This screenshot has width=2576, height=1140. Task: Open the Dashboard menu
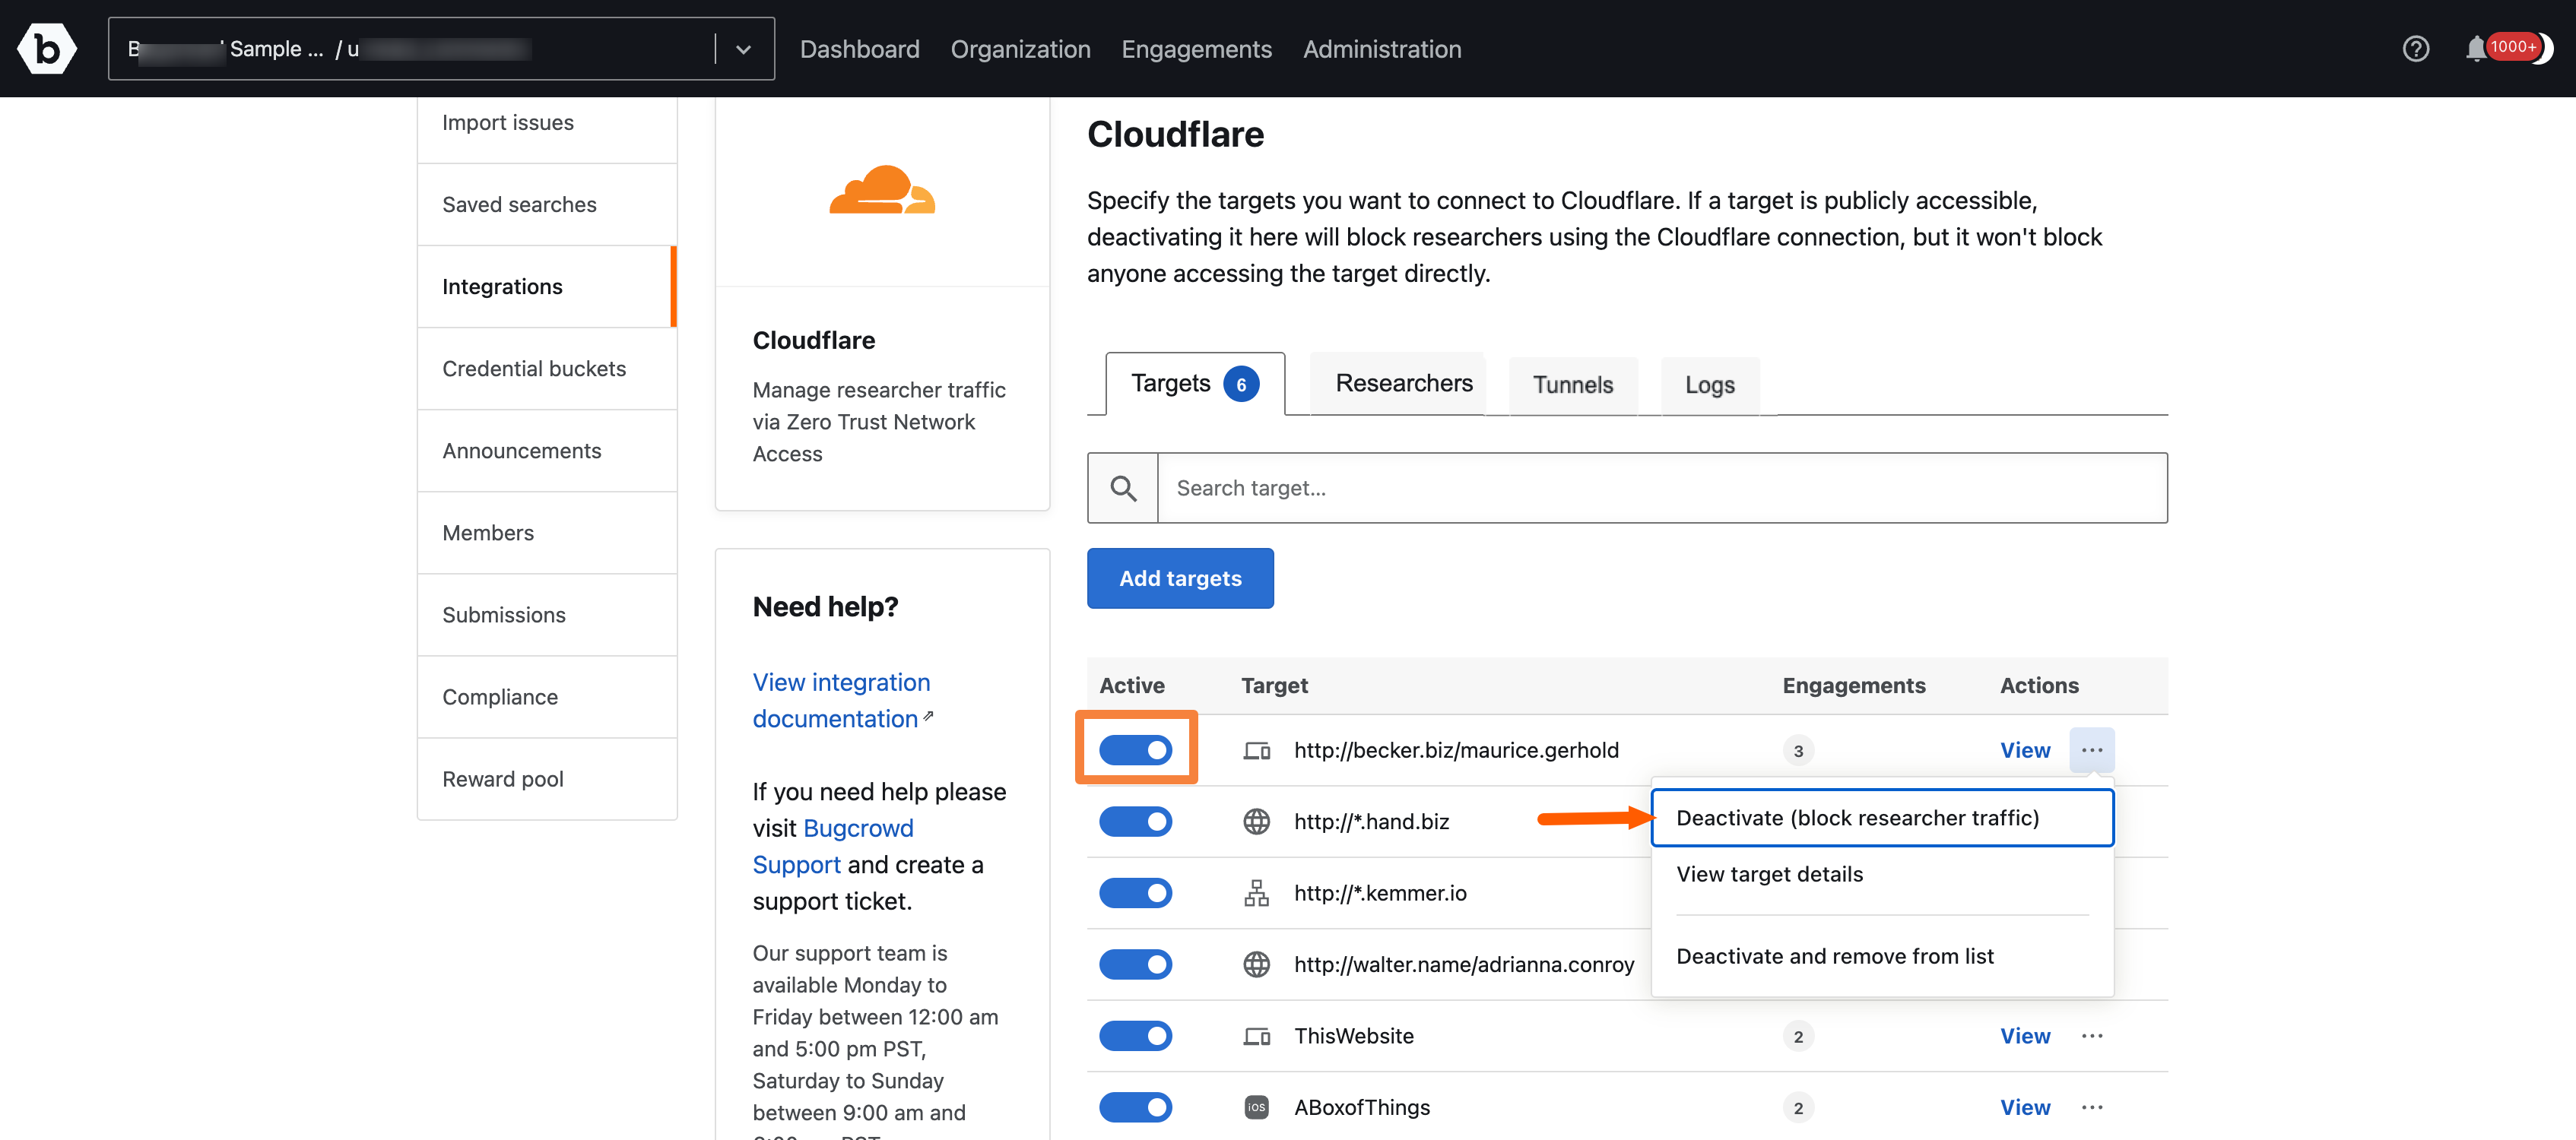[x=859, y=49]
